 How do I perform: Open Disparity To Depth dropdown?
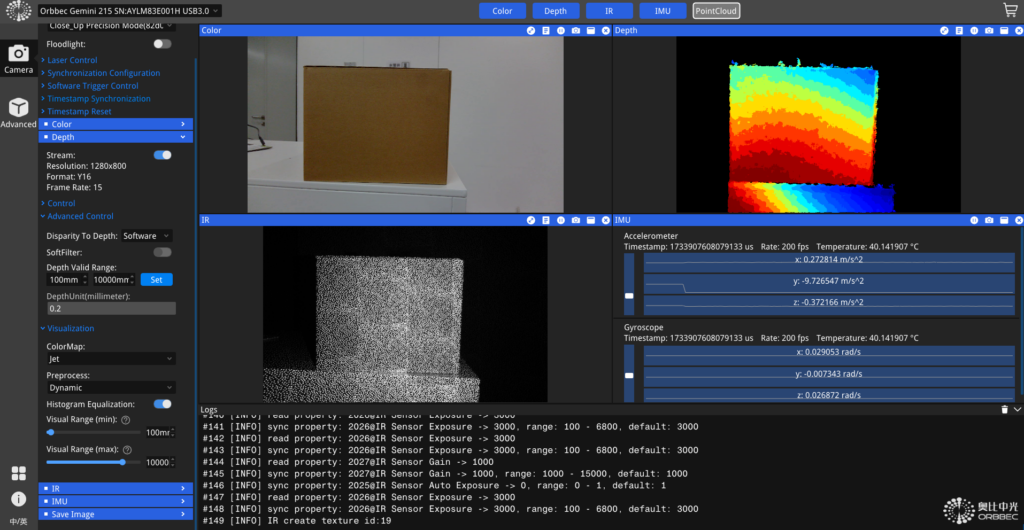pos(147,236)
